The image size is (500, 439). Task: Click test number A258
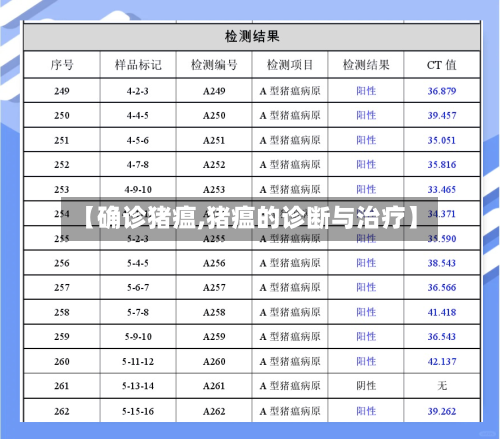[x=214, y=312]
